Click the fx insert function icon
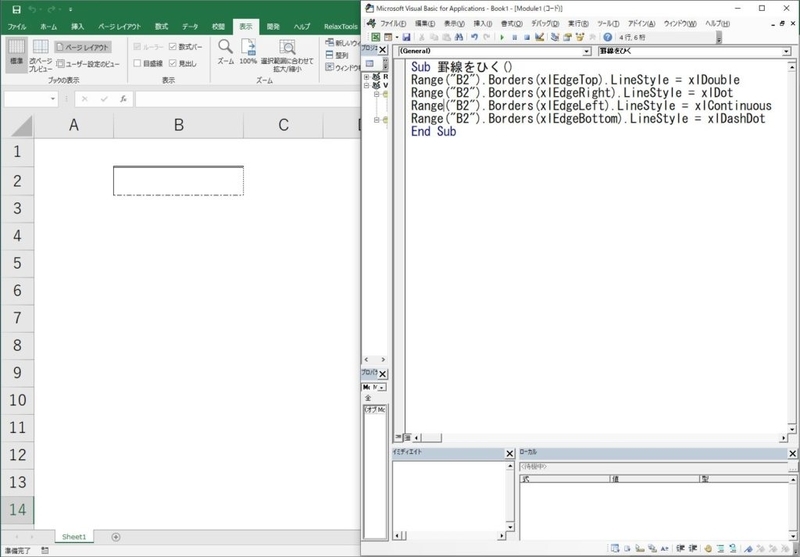800x557 pixels. [123, 99]
